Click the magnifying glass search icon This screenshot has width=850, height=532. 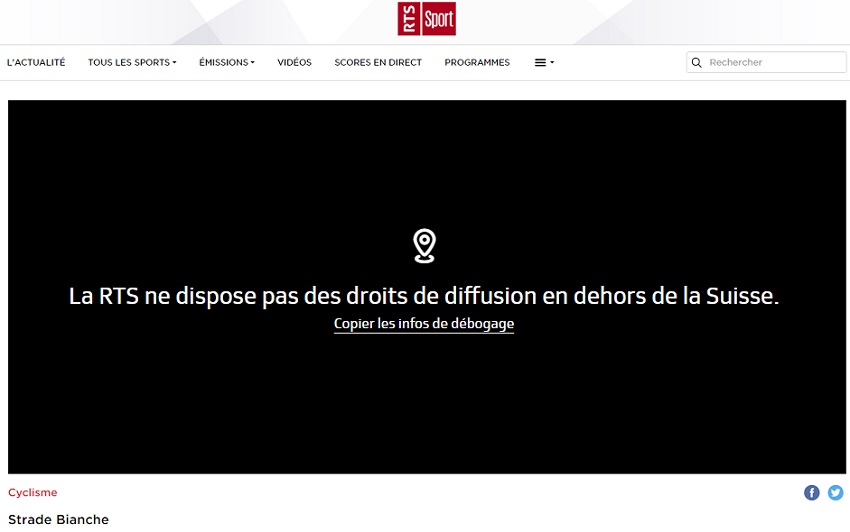click(x=696, y=62)
